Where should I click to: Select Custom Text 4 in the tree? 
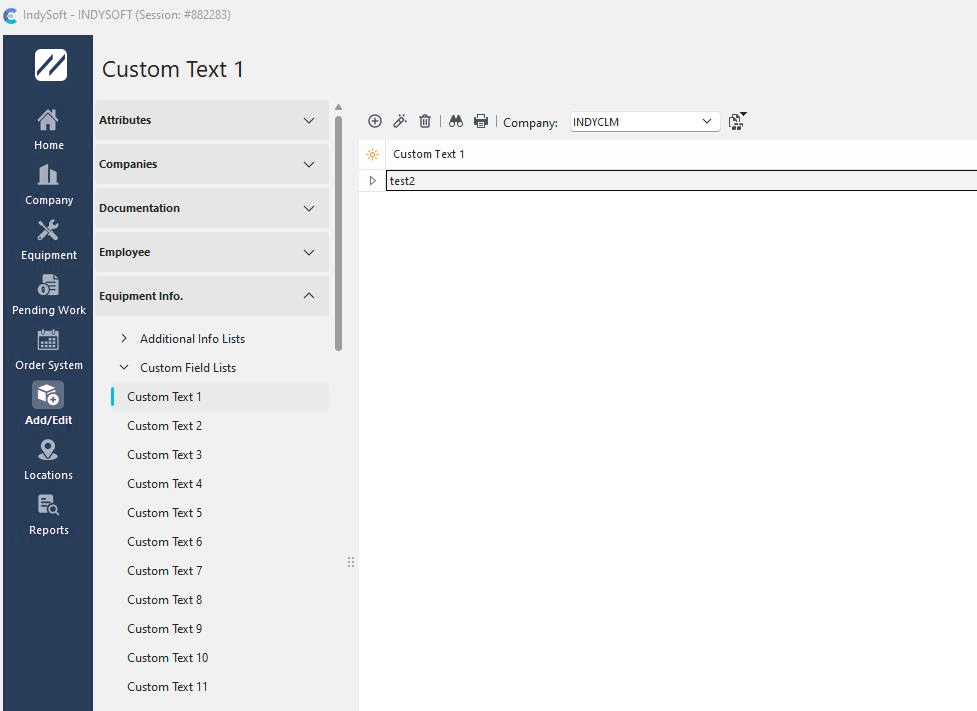(164, 484)
